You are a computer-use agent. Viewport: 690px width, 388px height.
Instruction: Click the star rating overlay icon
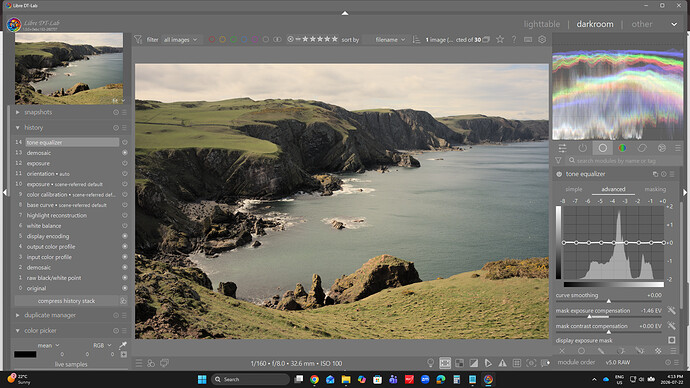tap(500, 40)
